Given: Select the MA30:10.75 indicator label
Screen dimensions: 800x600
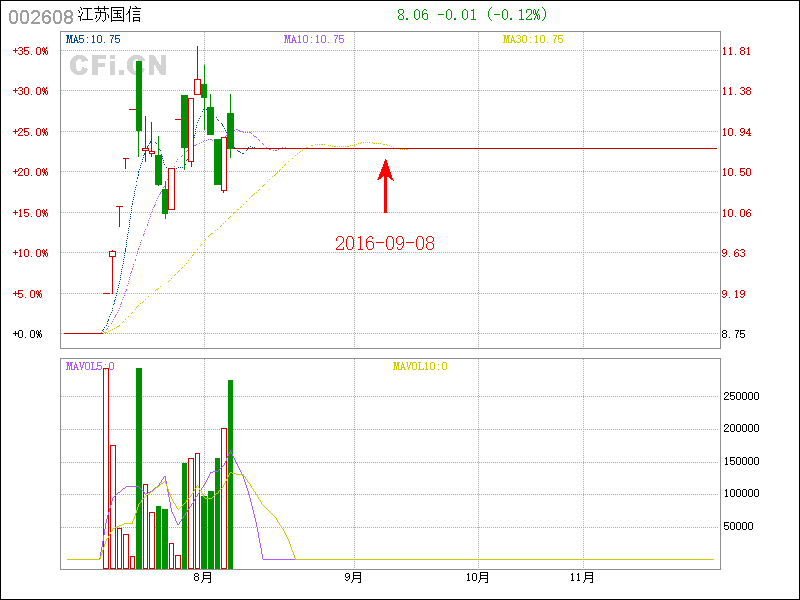Looking at the screenshot, I should [x=533, y=39].
